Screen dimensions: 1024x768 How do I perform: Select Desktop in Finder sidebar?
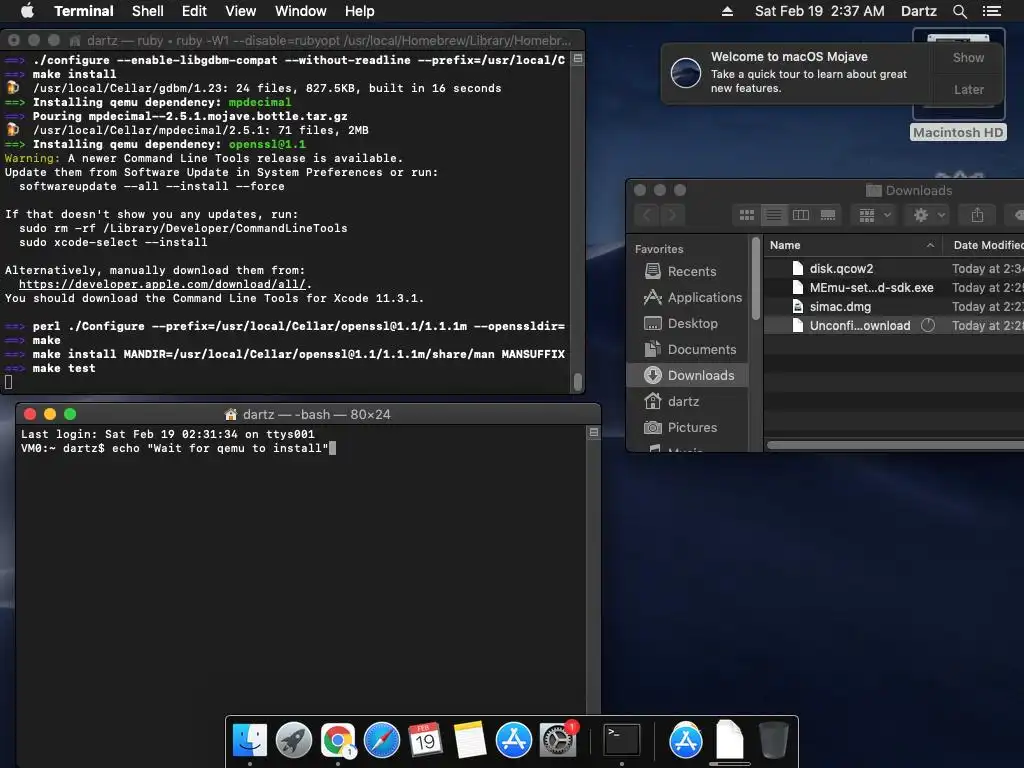coord(687,323)
